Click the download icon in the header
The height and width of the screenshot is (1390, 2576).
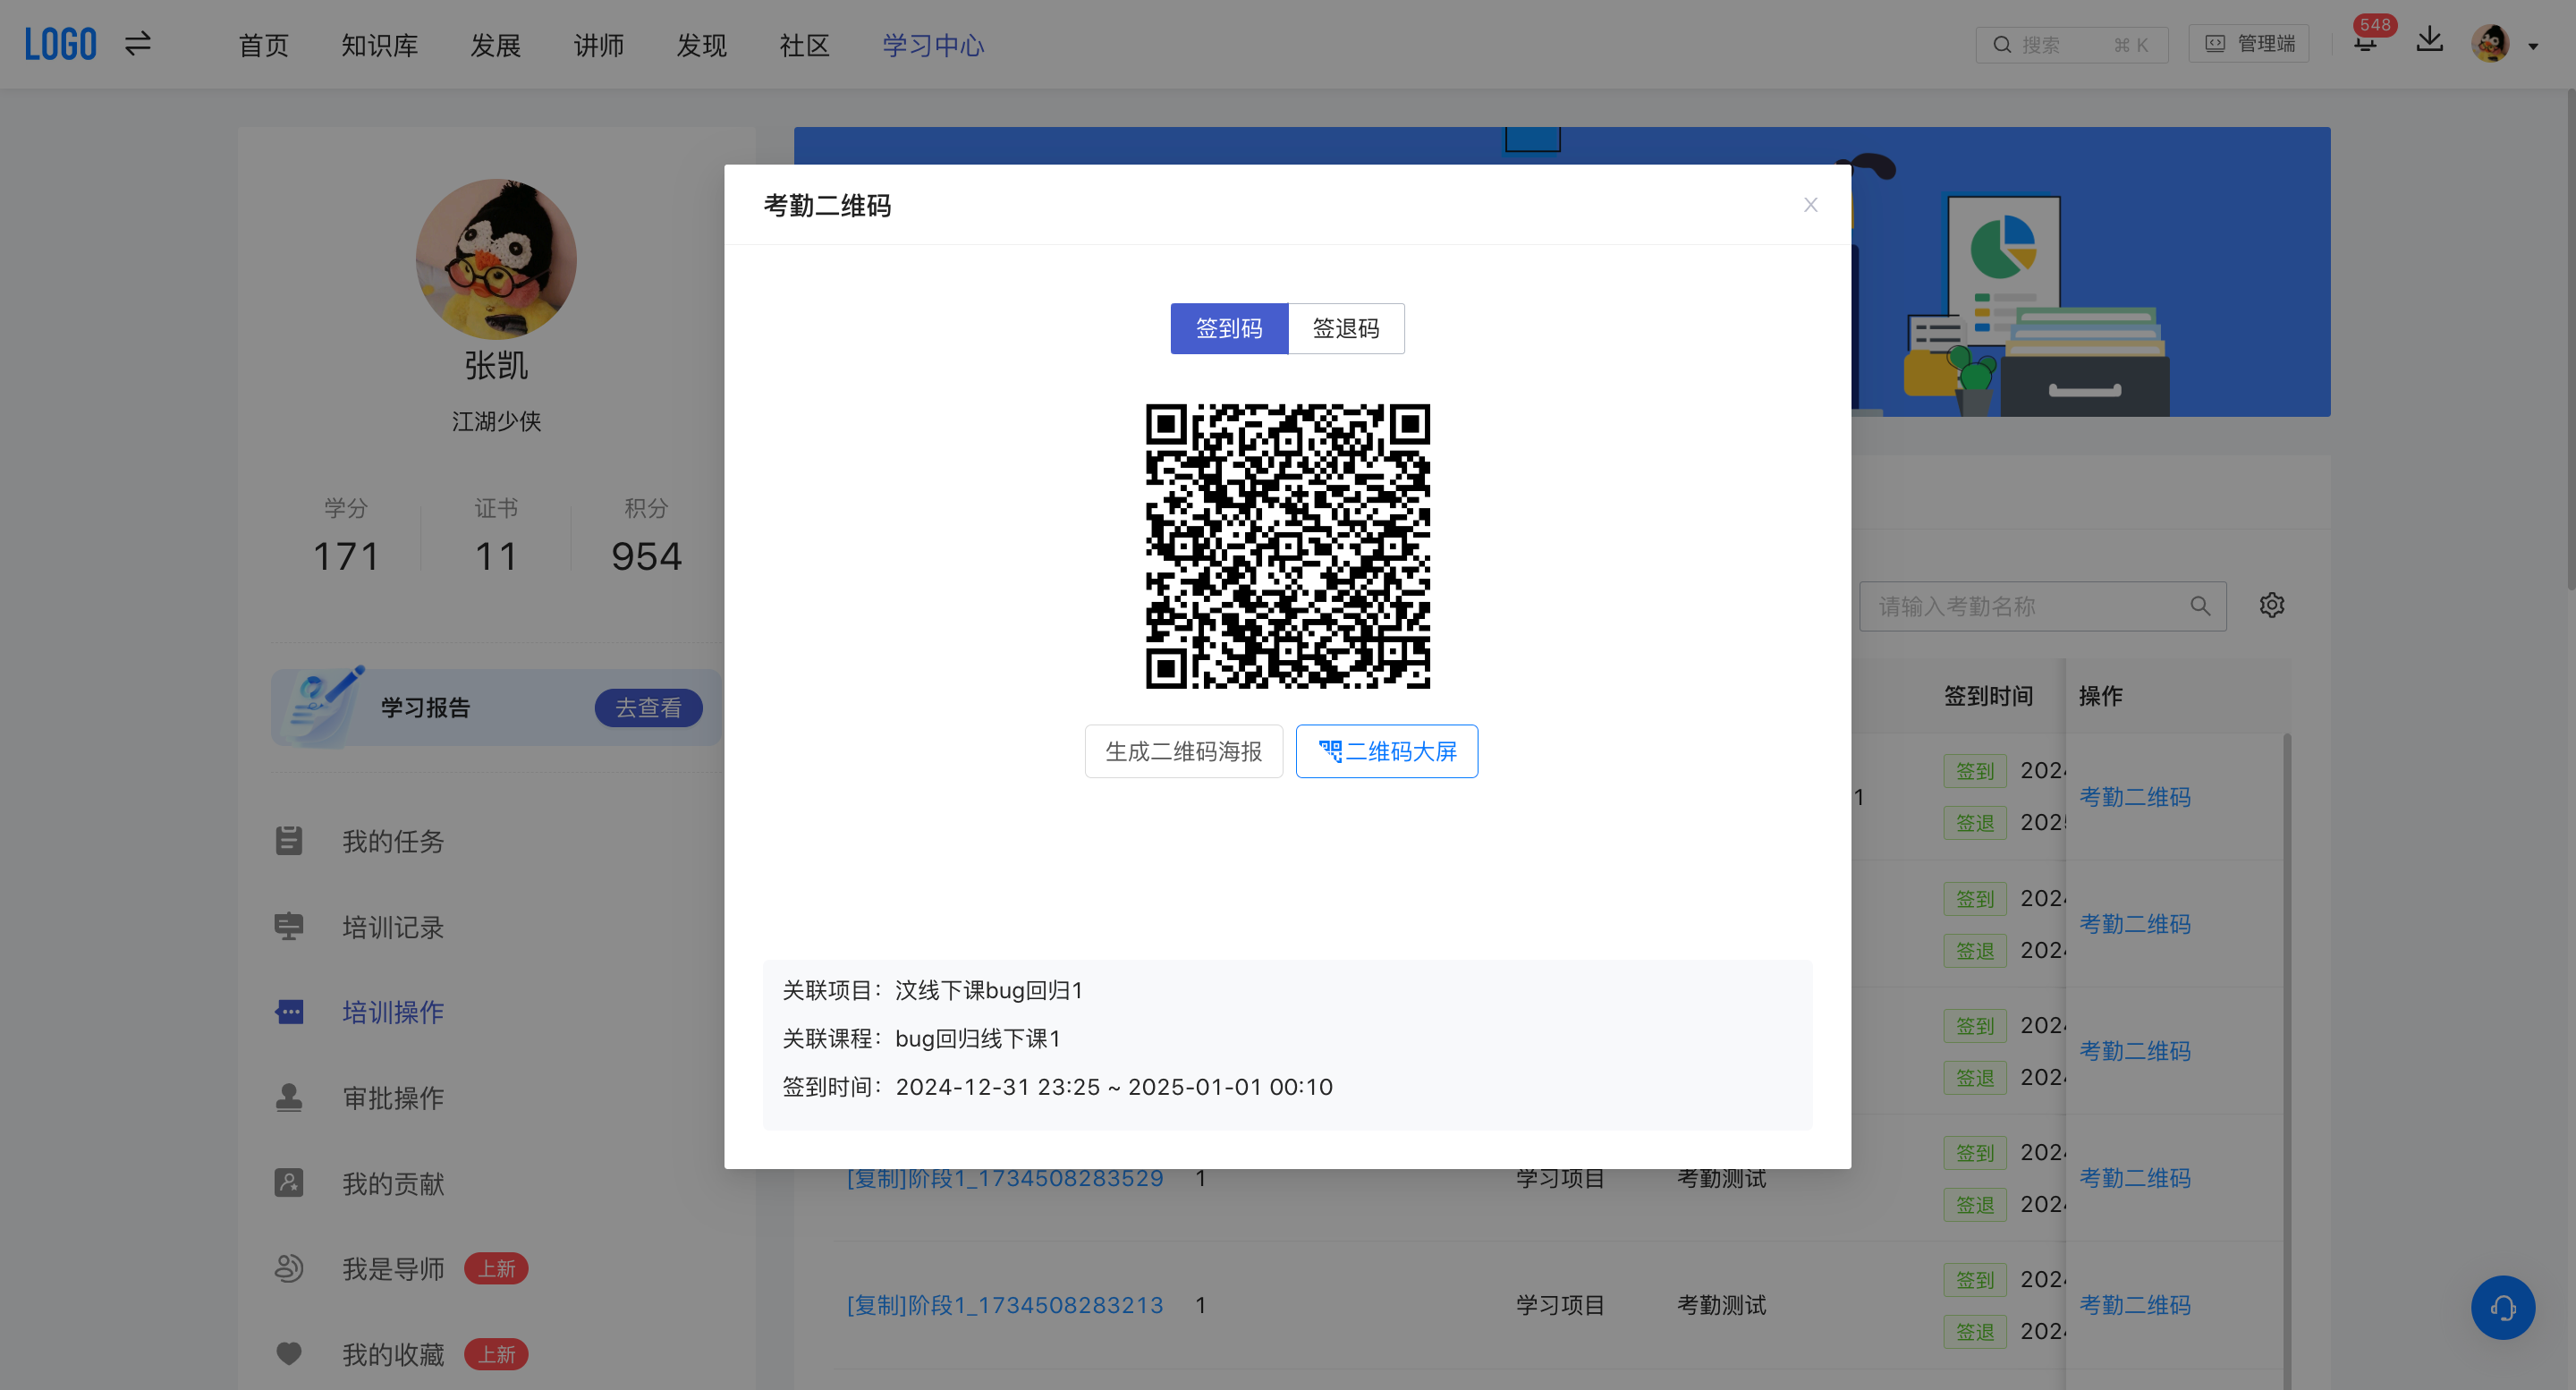pyautogui.click(x=2430, y=41)
